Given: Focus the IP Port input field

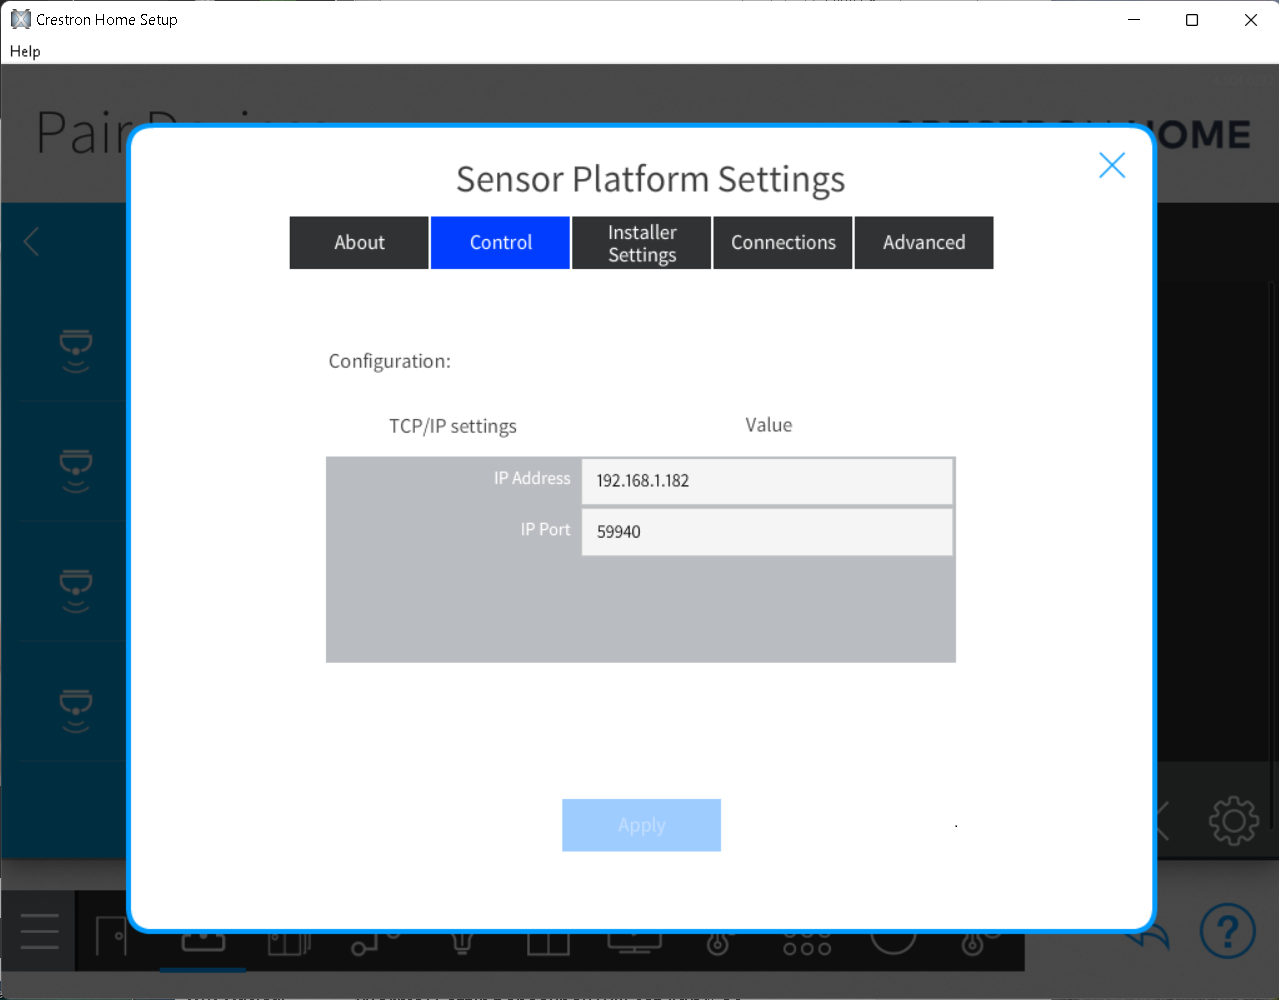Looking at the screenshot, I should 767,532.
